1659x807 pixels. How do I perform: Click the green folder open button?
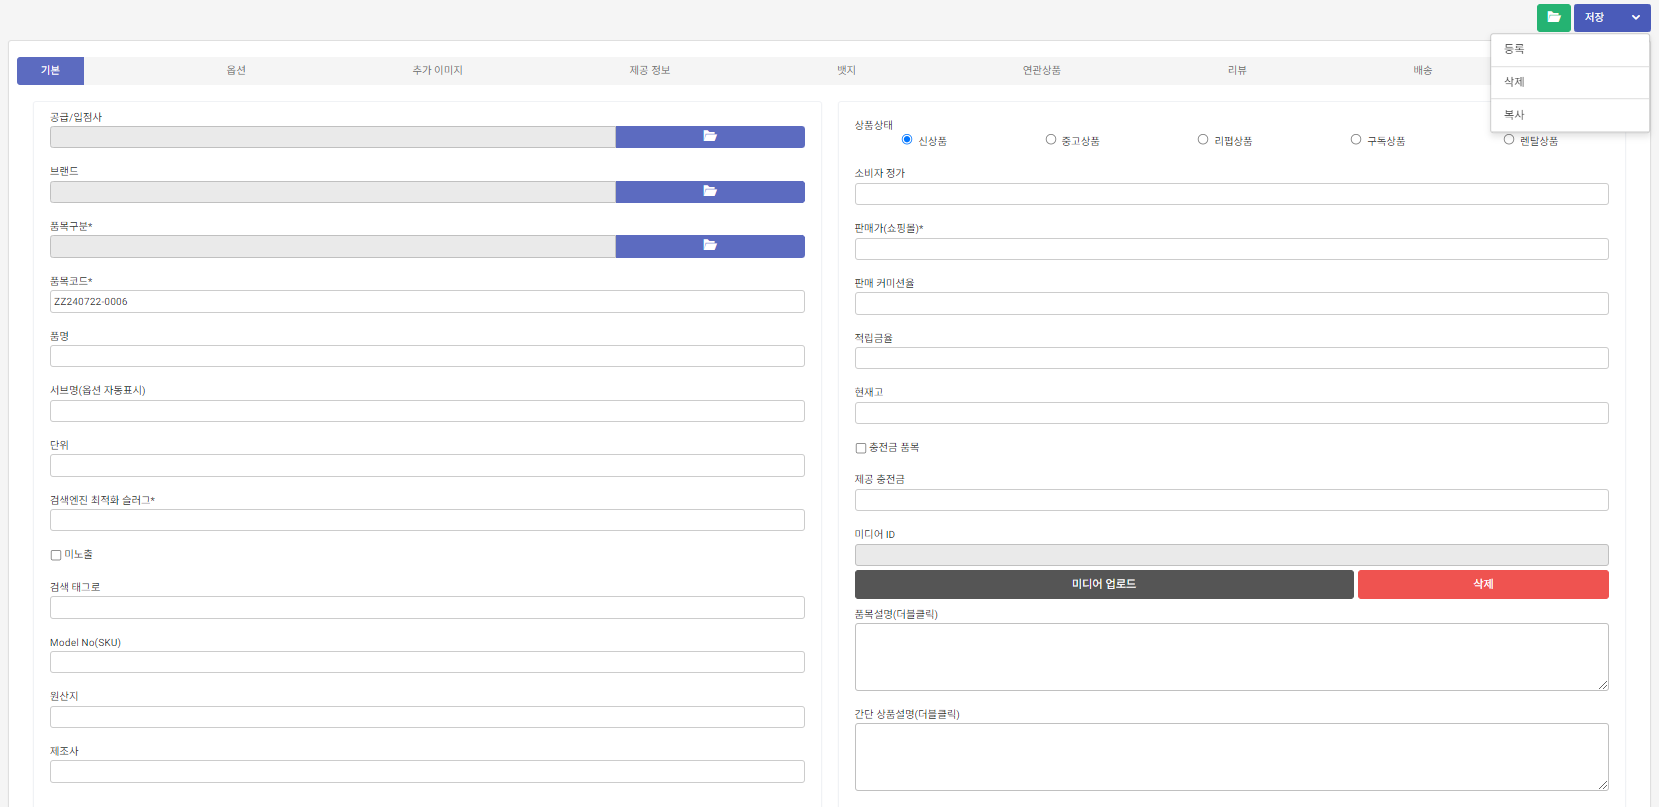click(1553, 17)
